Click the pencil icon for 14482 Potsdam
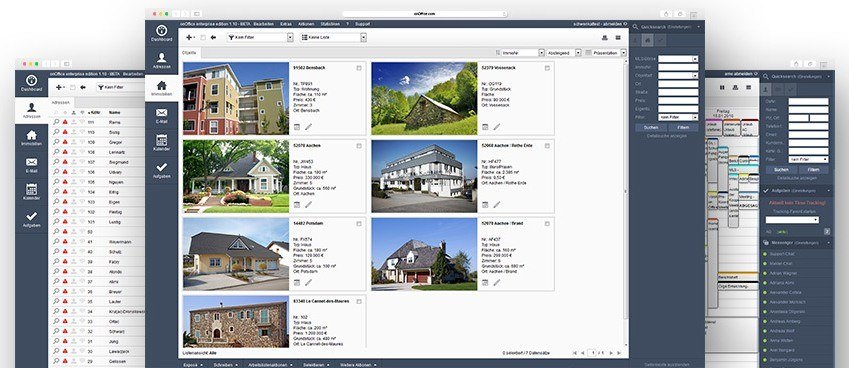Viewport: 849px width, 368px height. [309, 282]
